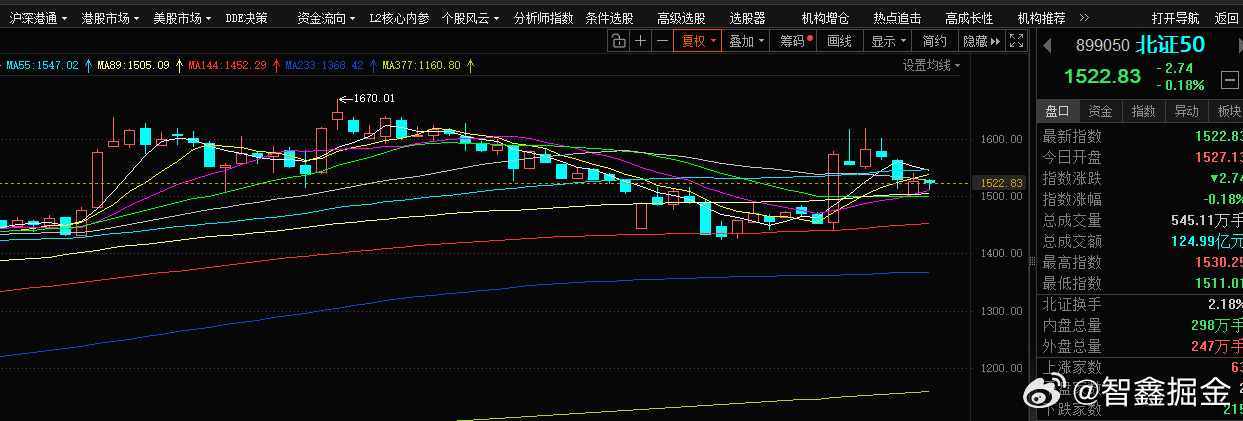Open 高级选股 menu item

coord(681,18)
